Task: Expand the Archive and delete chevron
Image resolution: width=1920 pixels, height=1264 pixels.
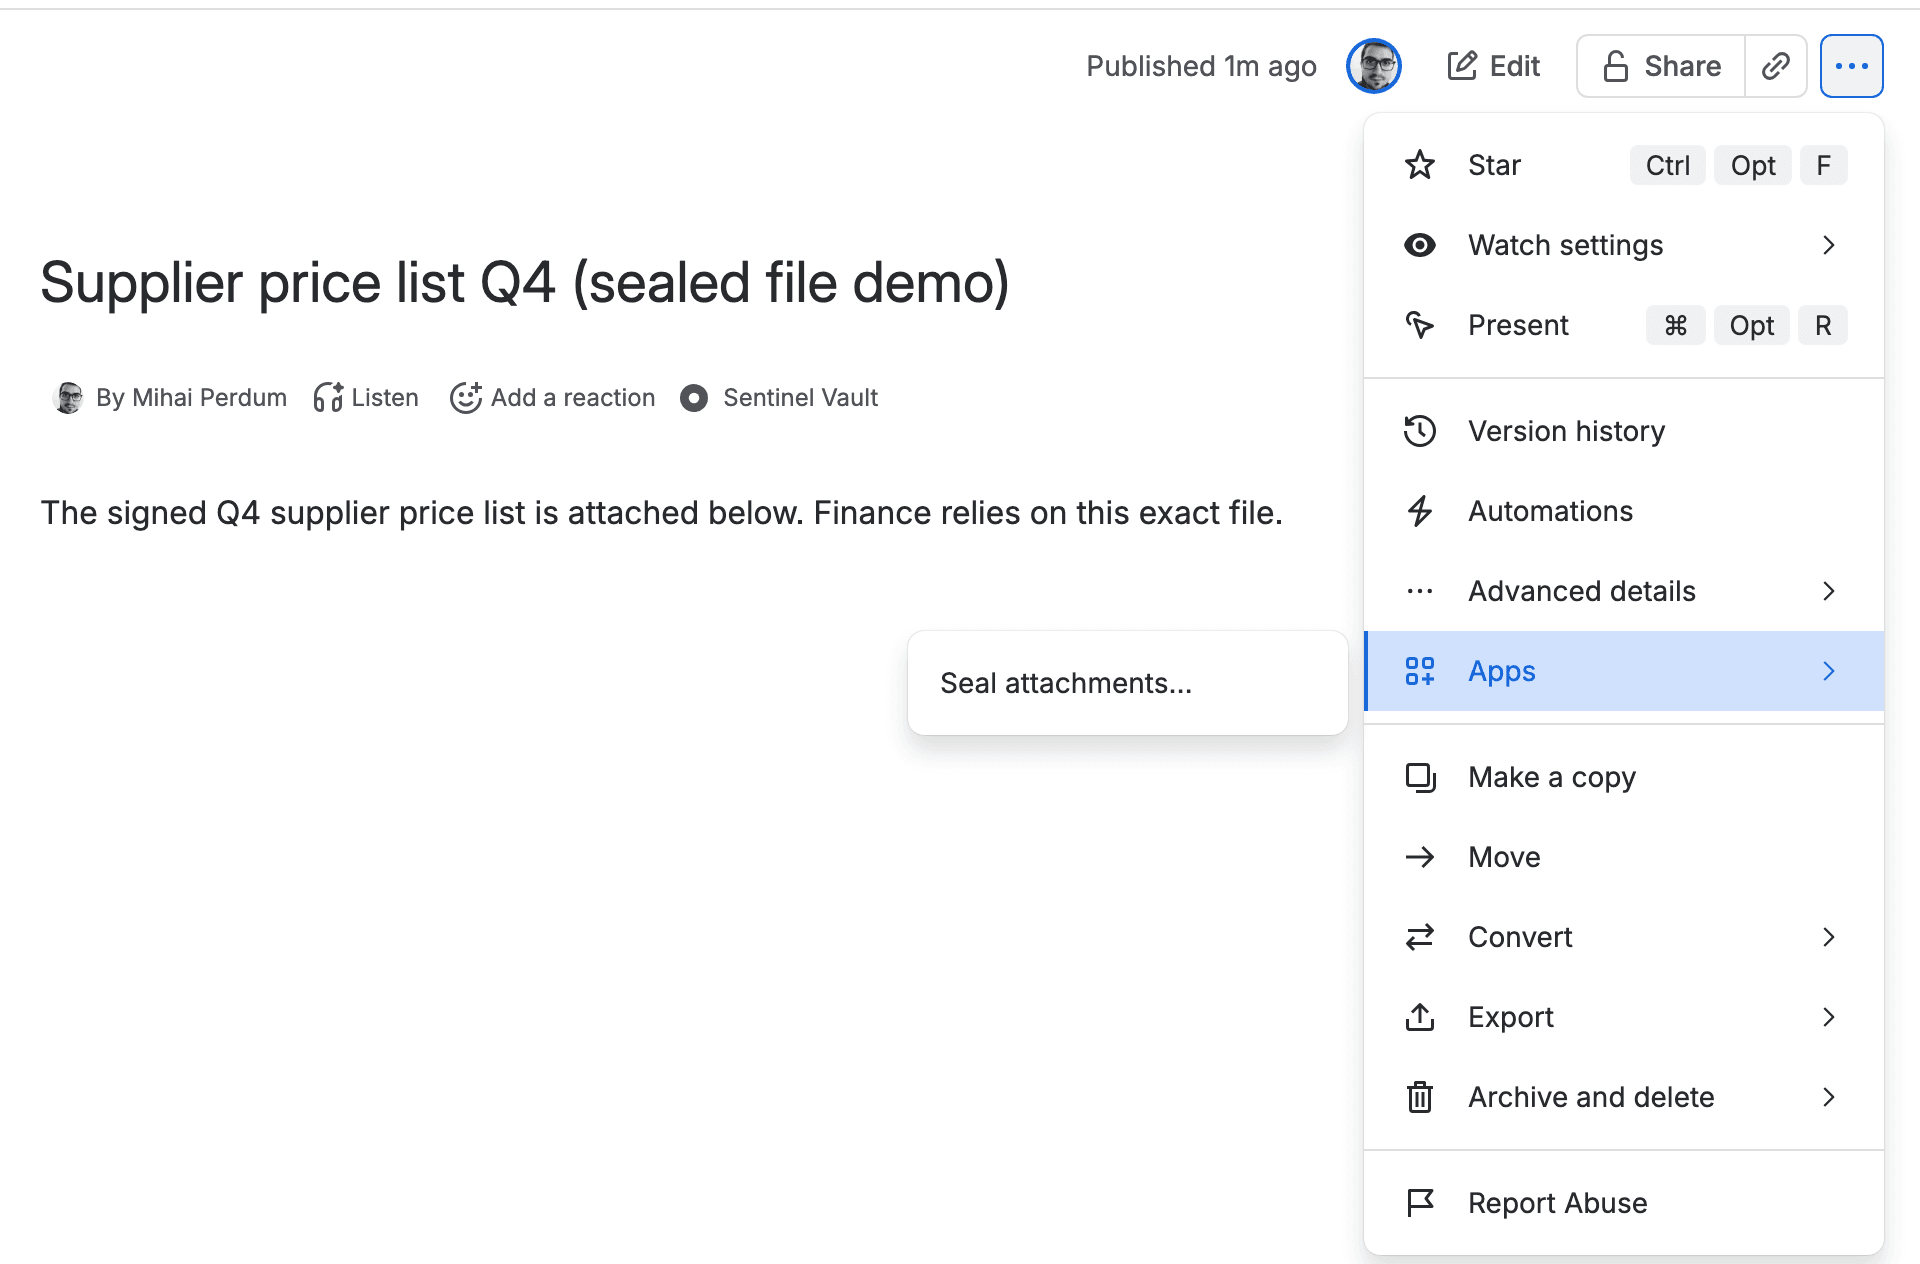Action: (1829, 1097)
